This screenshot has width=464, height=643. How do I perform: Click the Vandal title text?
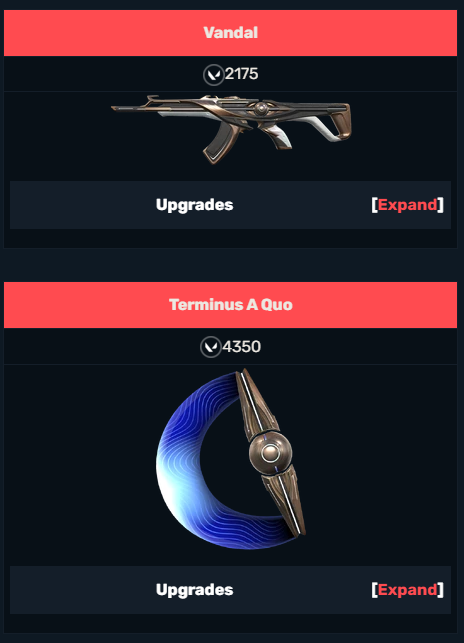tap(231, 33)
